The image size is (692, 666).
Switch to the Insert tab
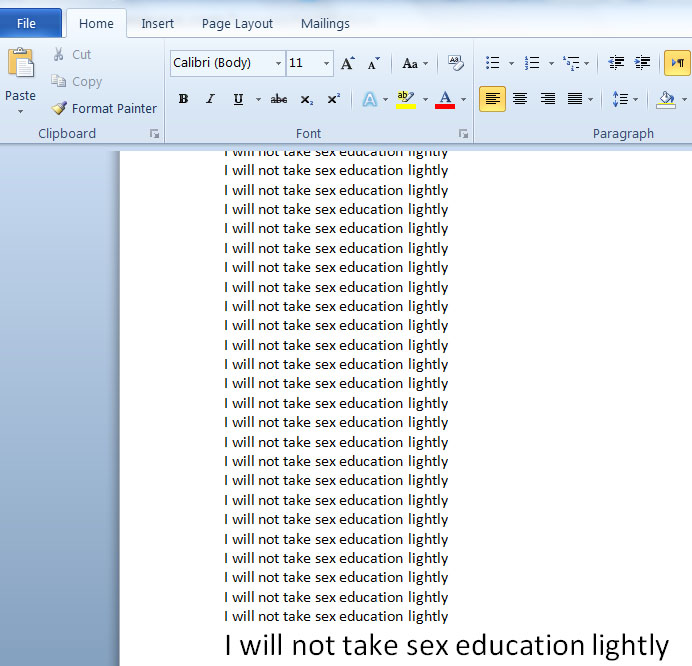(x=157, y=23)
